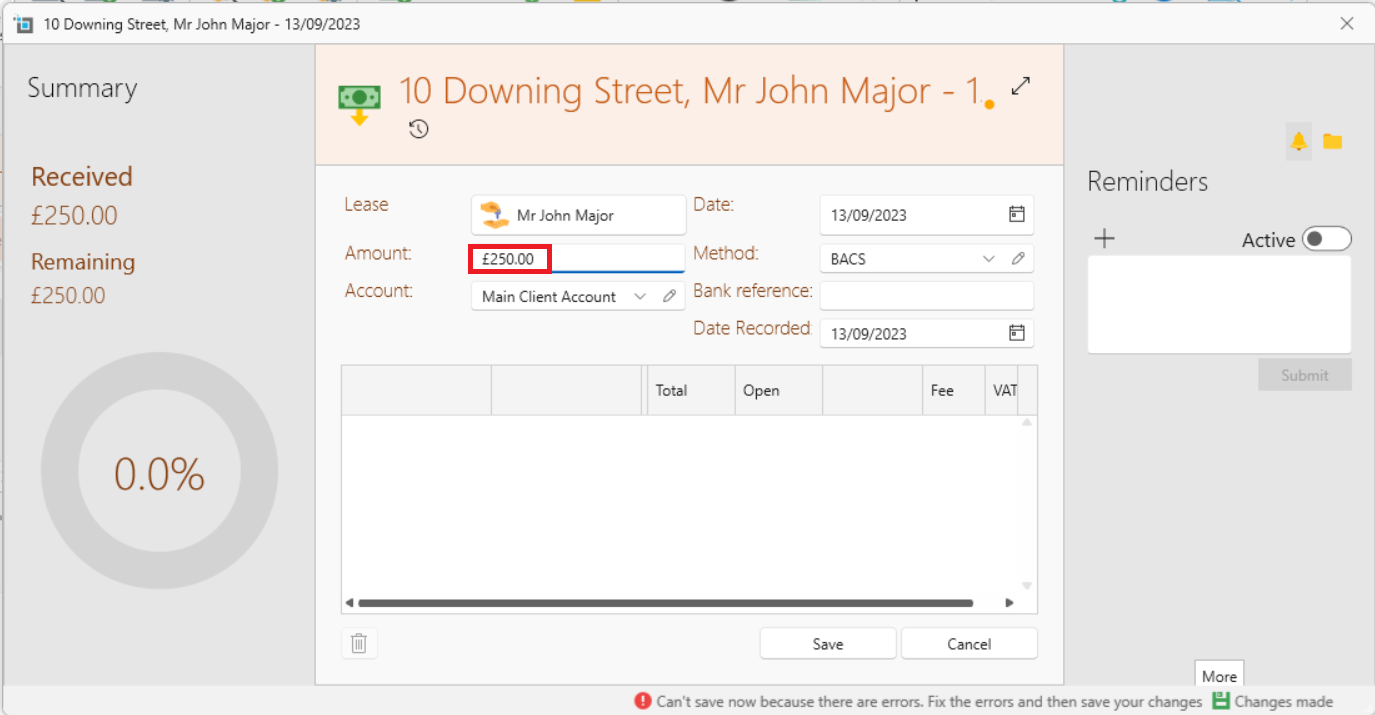1375x715 pixels.
Task: Click the app icon in title bar
Action: pyautogui.click(x=23, y=24)
